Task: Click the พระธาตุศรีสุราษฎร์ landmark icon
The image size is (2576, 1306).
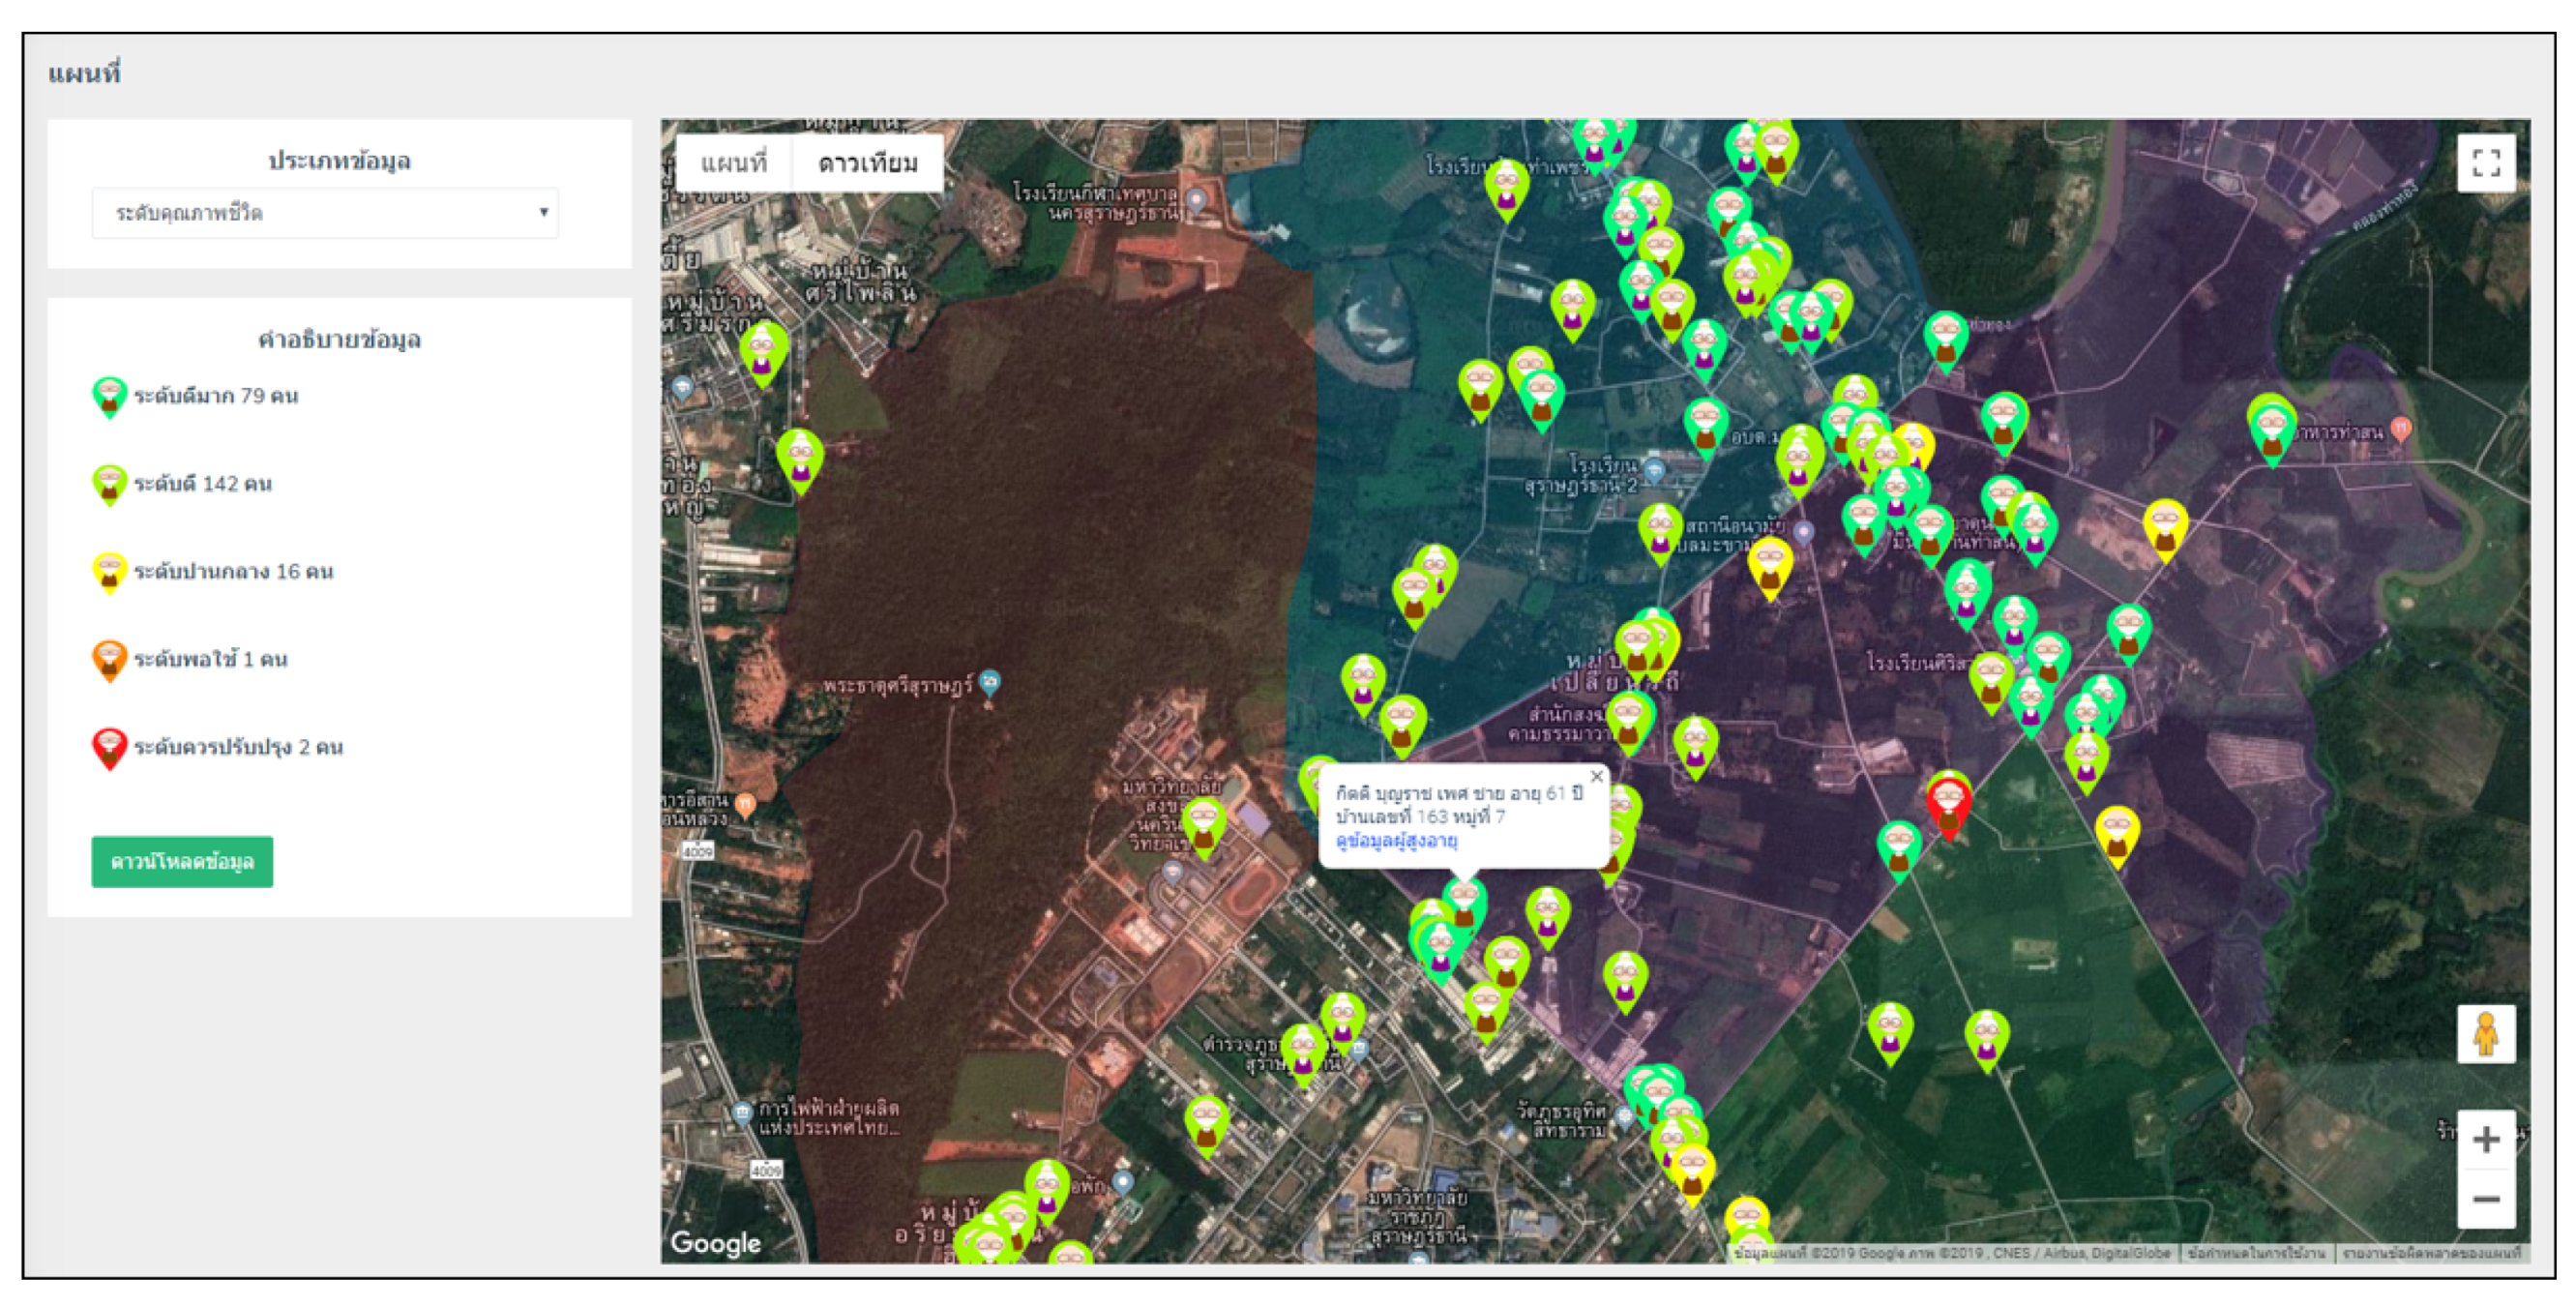Action: tap(989, 683)
